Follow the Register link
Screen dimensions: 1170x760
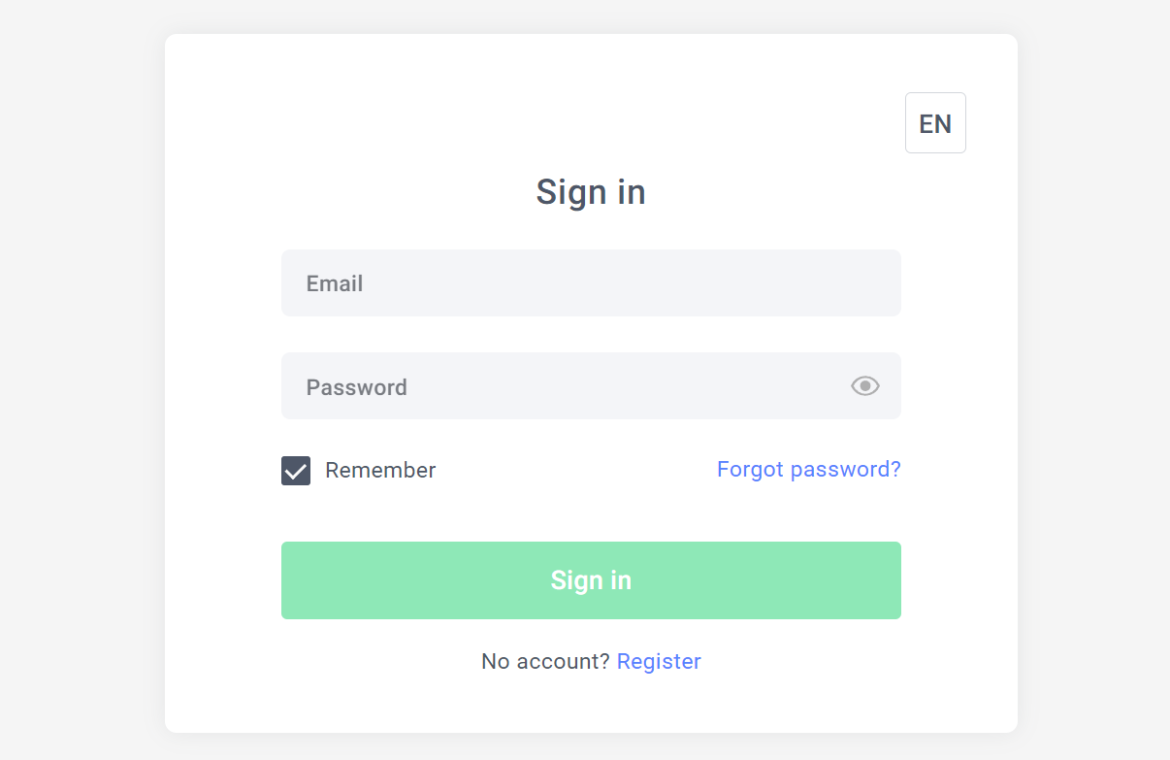point(658,661)
